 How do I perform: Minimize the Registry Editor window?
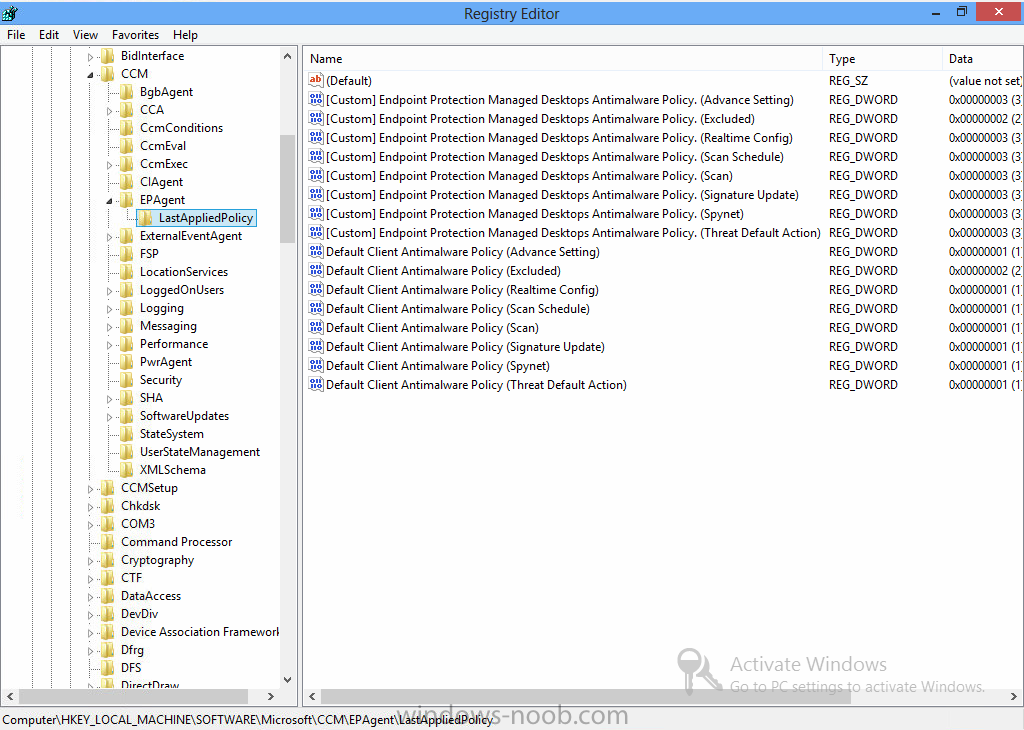coord(936,12)
